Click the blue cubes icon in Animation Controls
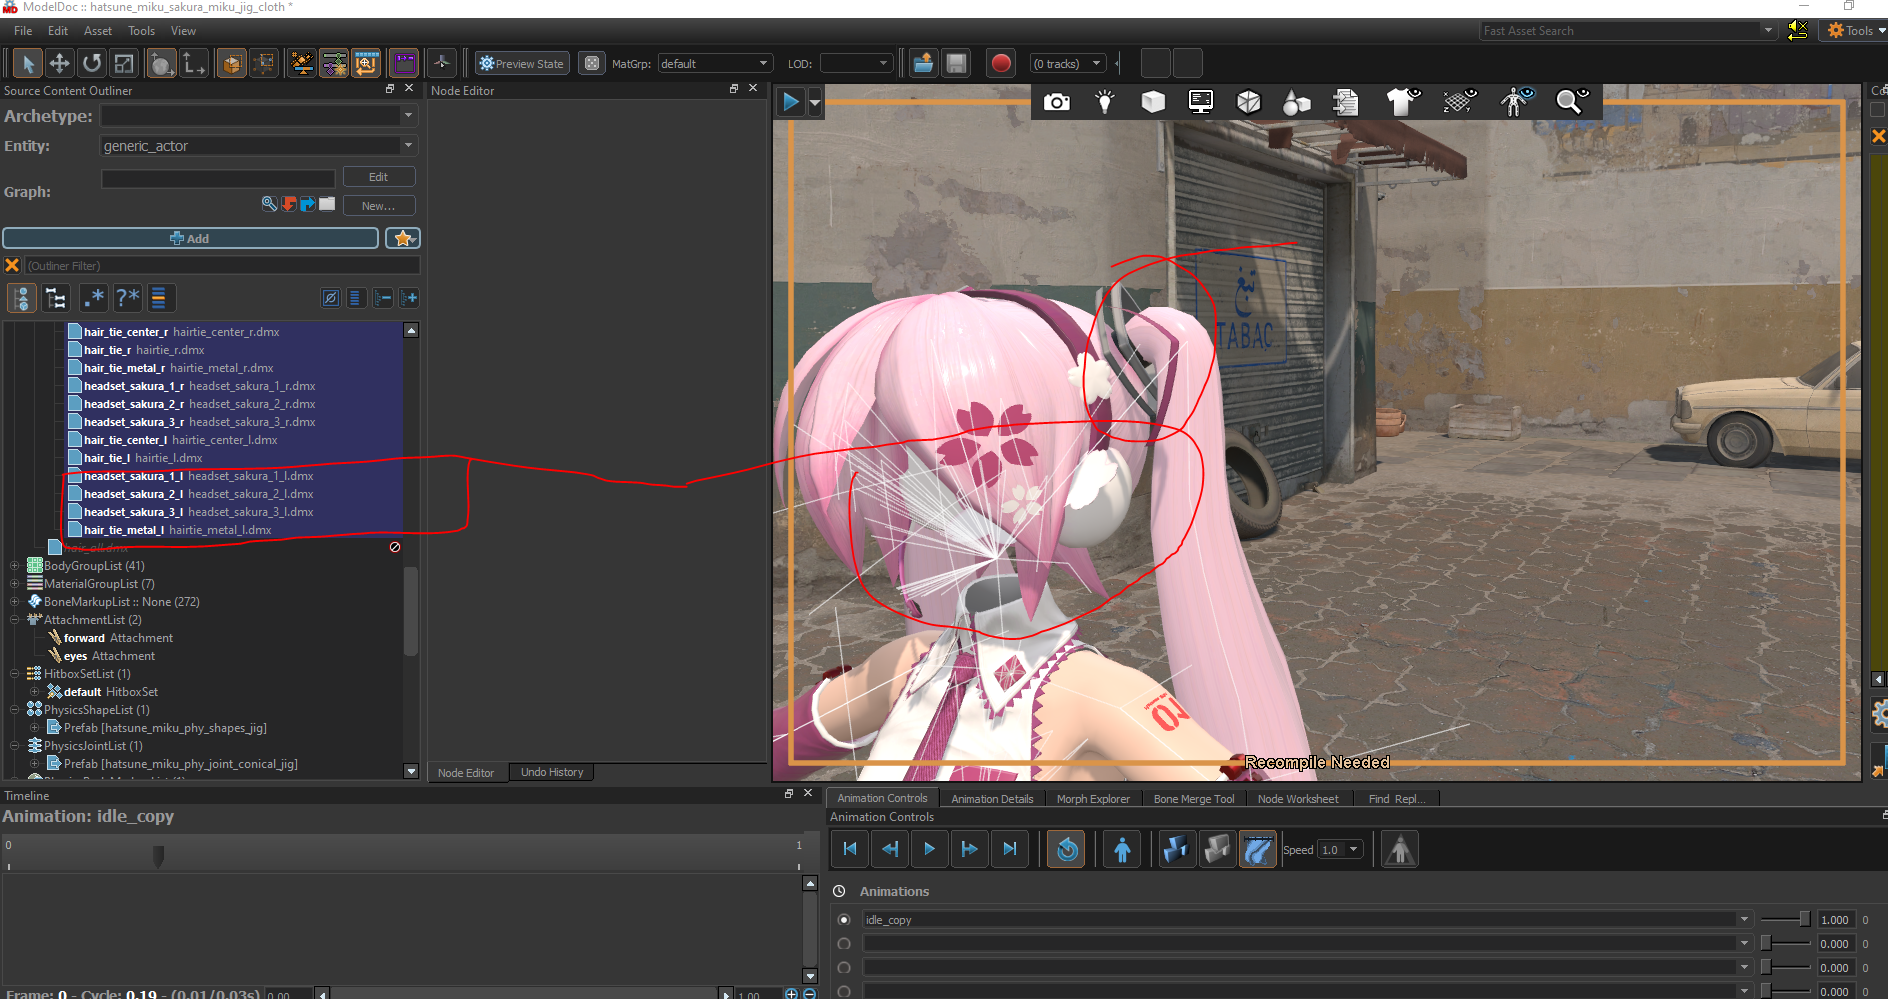Image resolution: width=1888 pixels, height=999 pixels. (1177, 849)
